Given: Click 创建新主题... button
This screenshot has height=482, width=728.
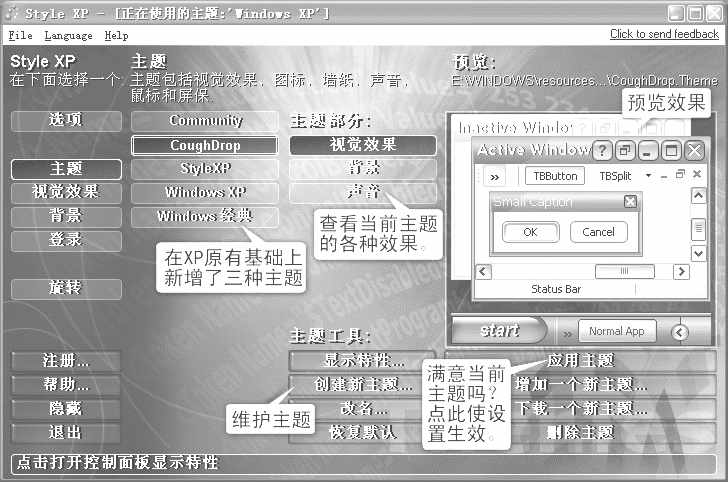Looking at the screenshot, I should (363, 385).
